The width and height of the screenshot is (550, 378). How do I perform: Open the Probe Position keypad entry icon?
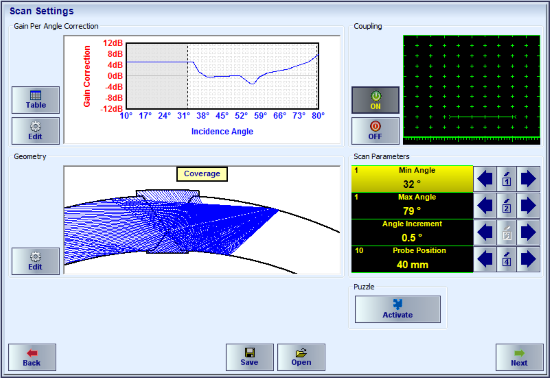pyautogui.click(x=507, y=259)
